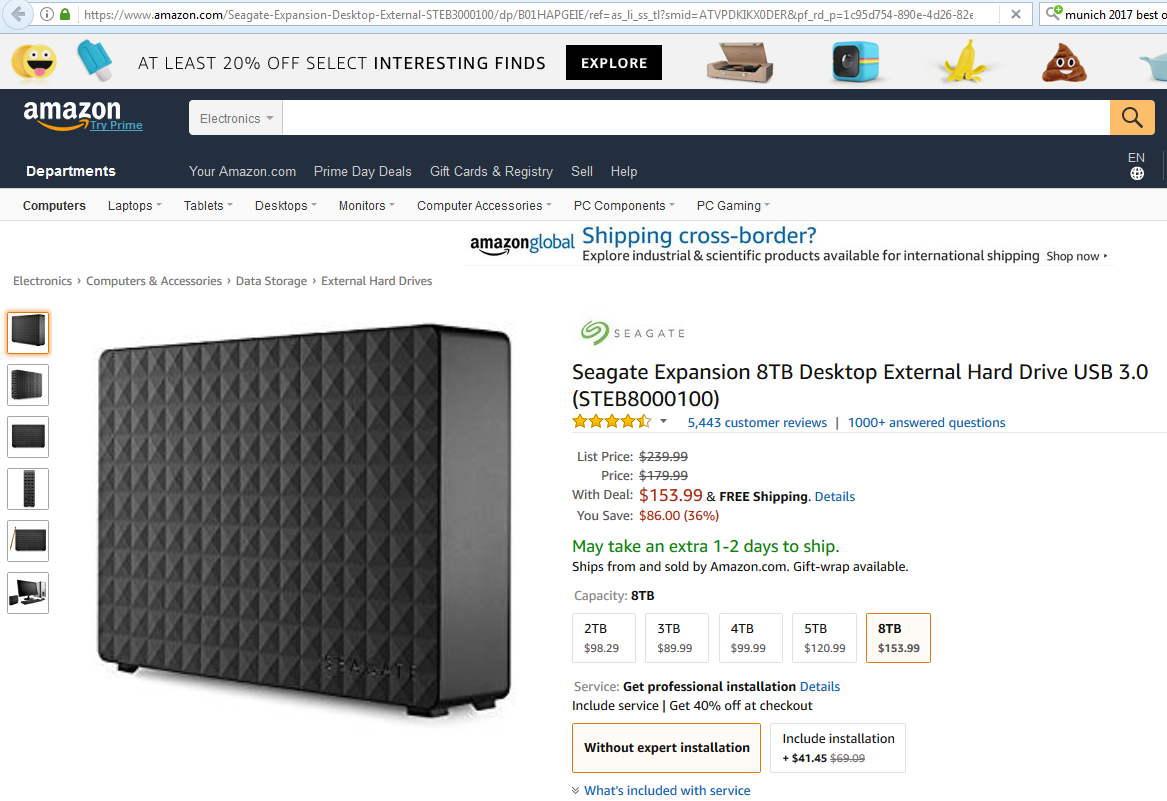
Task: Open the Electronics search category dropdown
Action: pyautogui.click(x=236, y=118)
